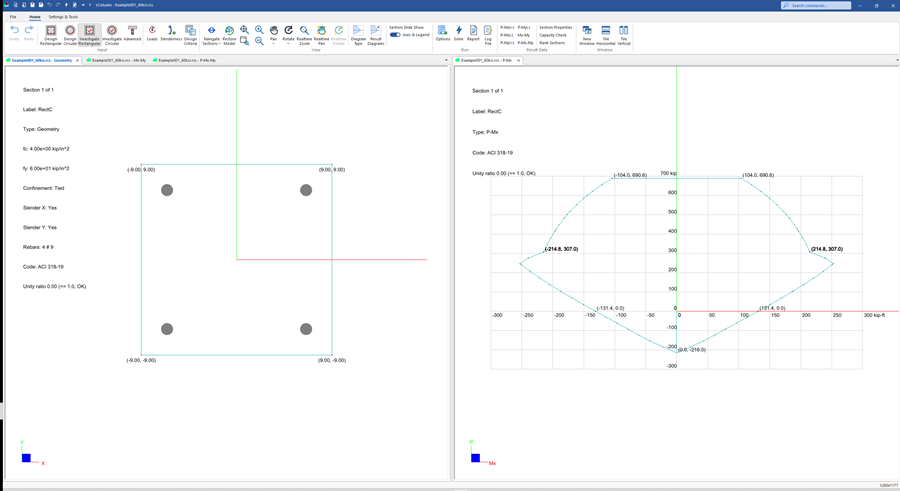Viewport: 900px width, 491px height.
Task: Open the right pane tab list dropdown arrow
Action: [x=897, y=60]
